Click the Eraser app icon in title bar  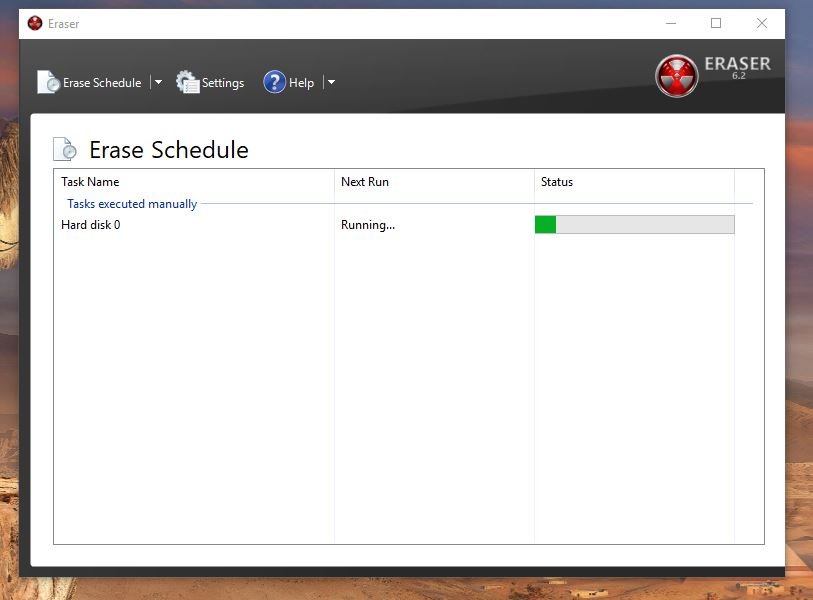coord(35,23)
